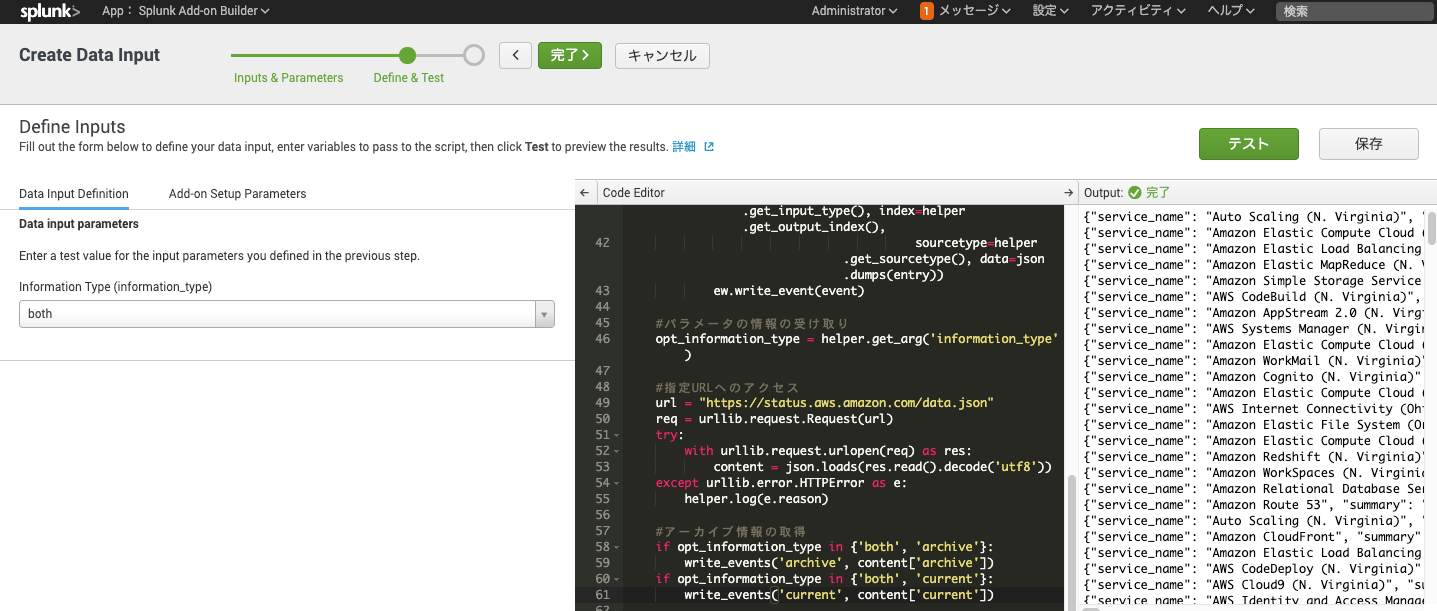Click the green テスト button
1437x611 pixels.
[x=1248, y=143]
